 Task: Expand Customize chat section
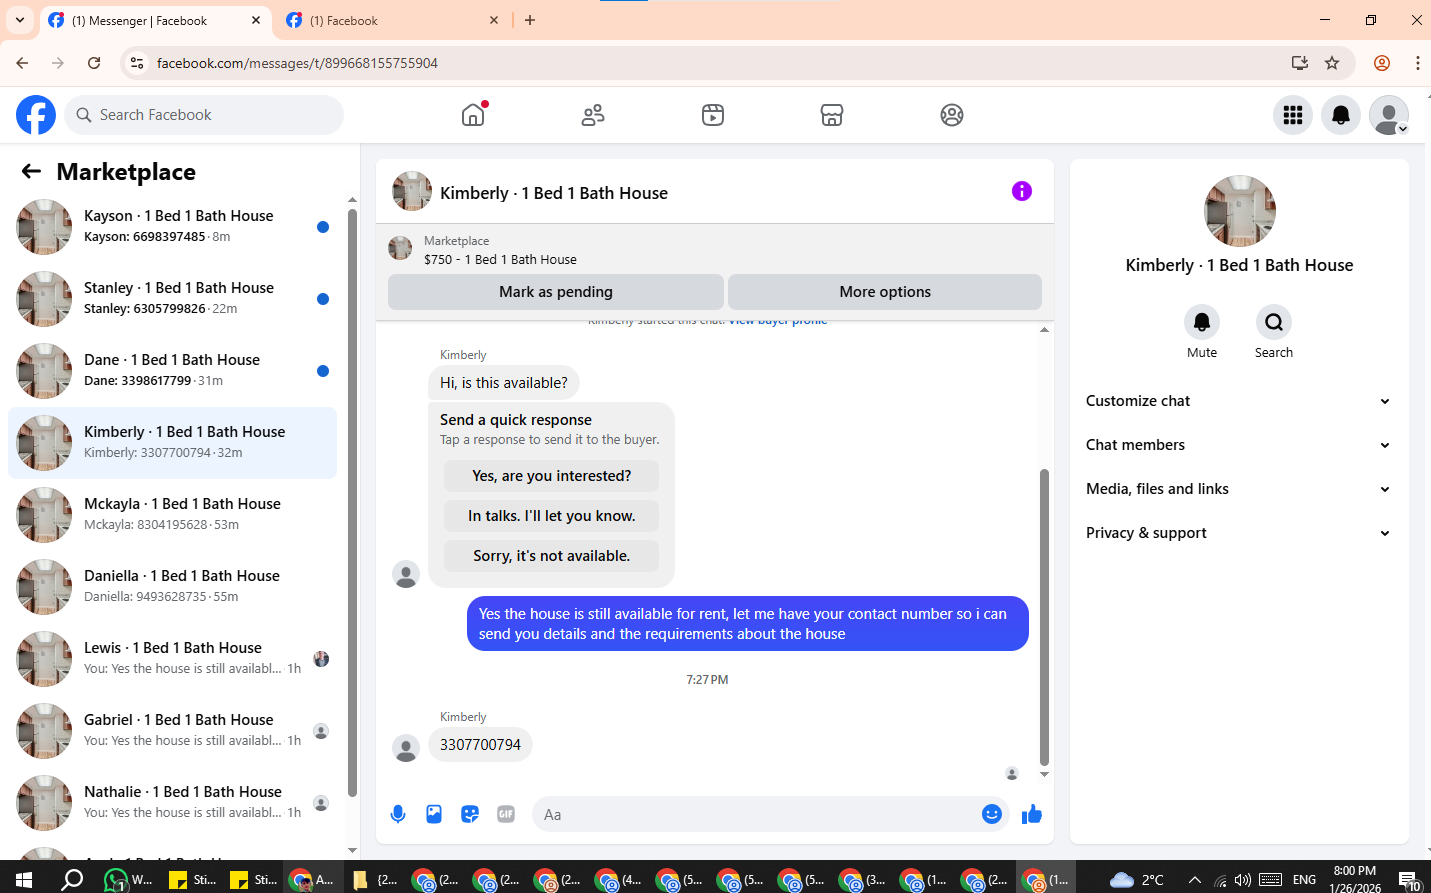point(1239,401)
